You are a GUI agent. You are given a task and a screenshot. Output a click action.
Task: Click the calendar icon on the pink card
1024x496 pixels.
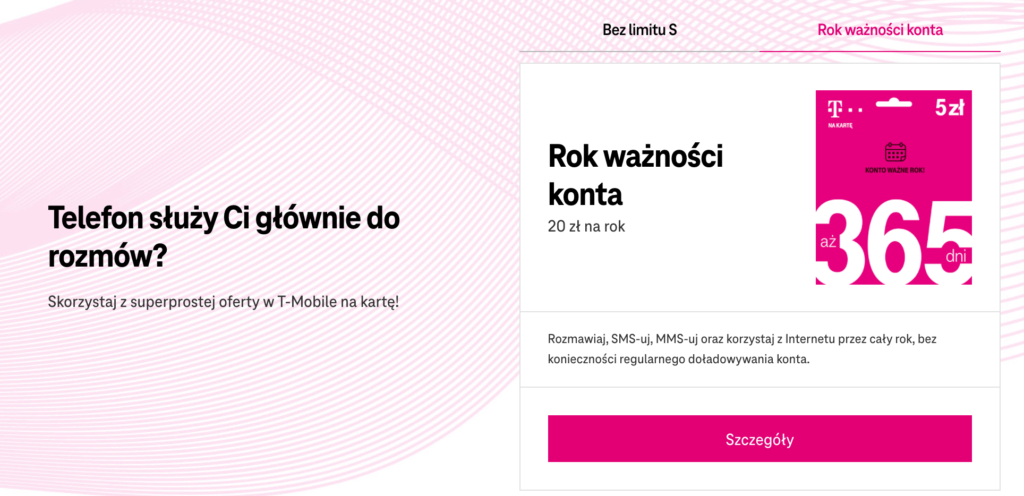coord(894,152)
